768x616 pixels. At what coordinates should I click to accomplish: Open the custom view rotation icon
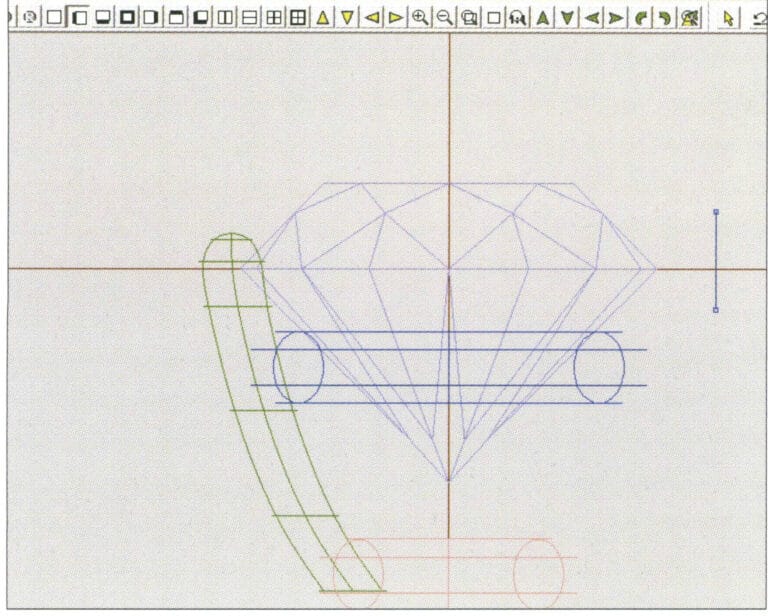(x=690, y=18)
